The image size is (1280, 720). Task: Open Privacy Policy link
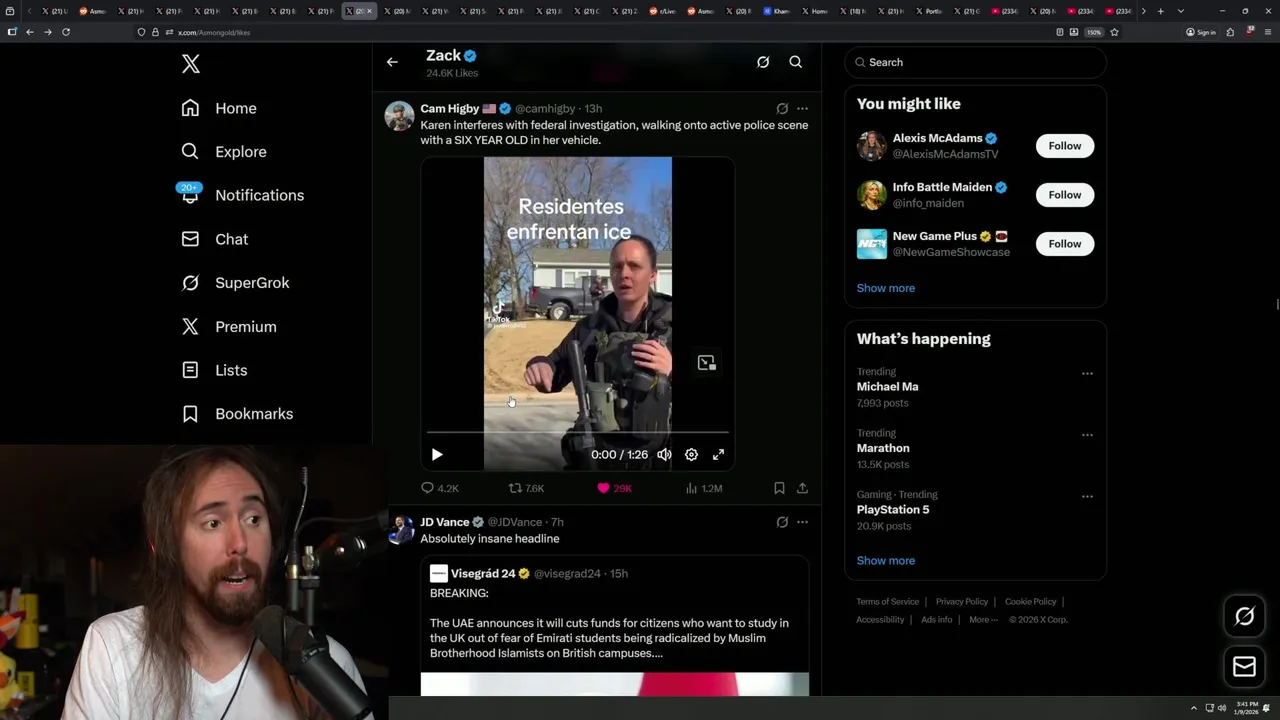coord(962,601)
